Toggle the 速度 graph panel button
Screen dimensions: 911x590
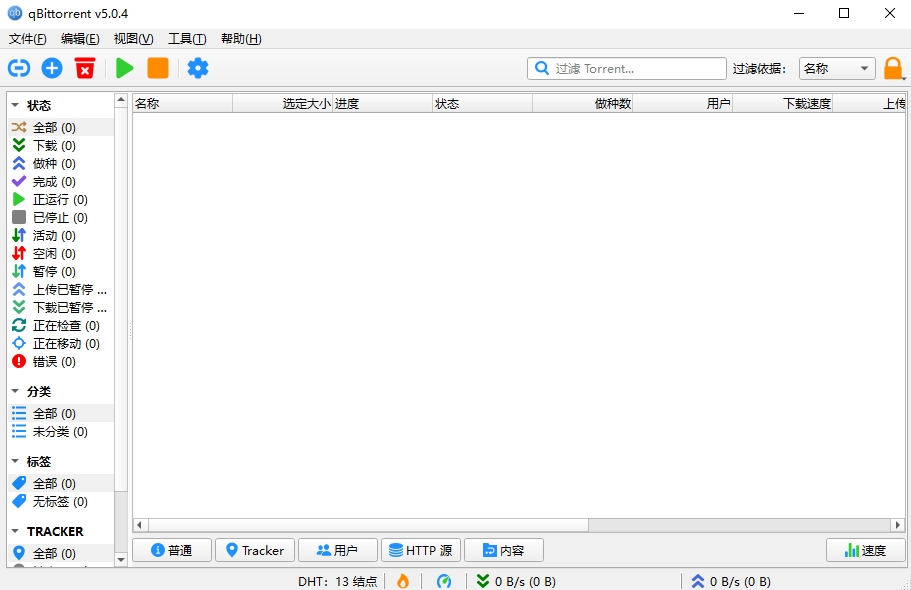click(865, 550)
